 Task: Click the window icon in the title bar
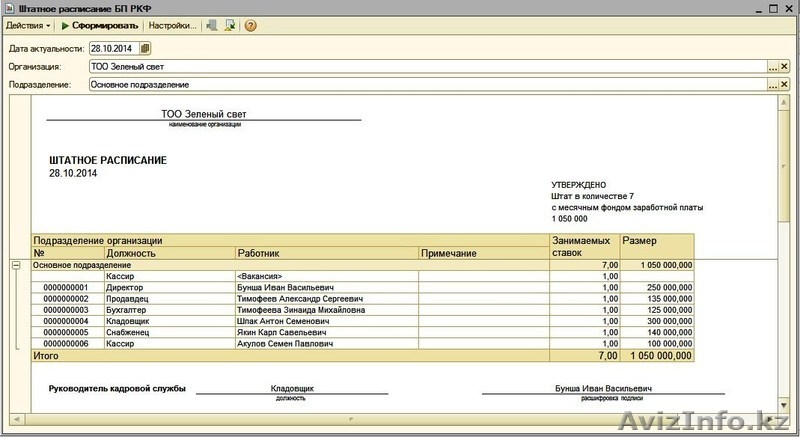9,8
